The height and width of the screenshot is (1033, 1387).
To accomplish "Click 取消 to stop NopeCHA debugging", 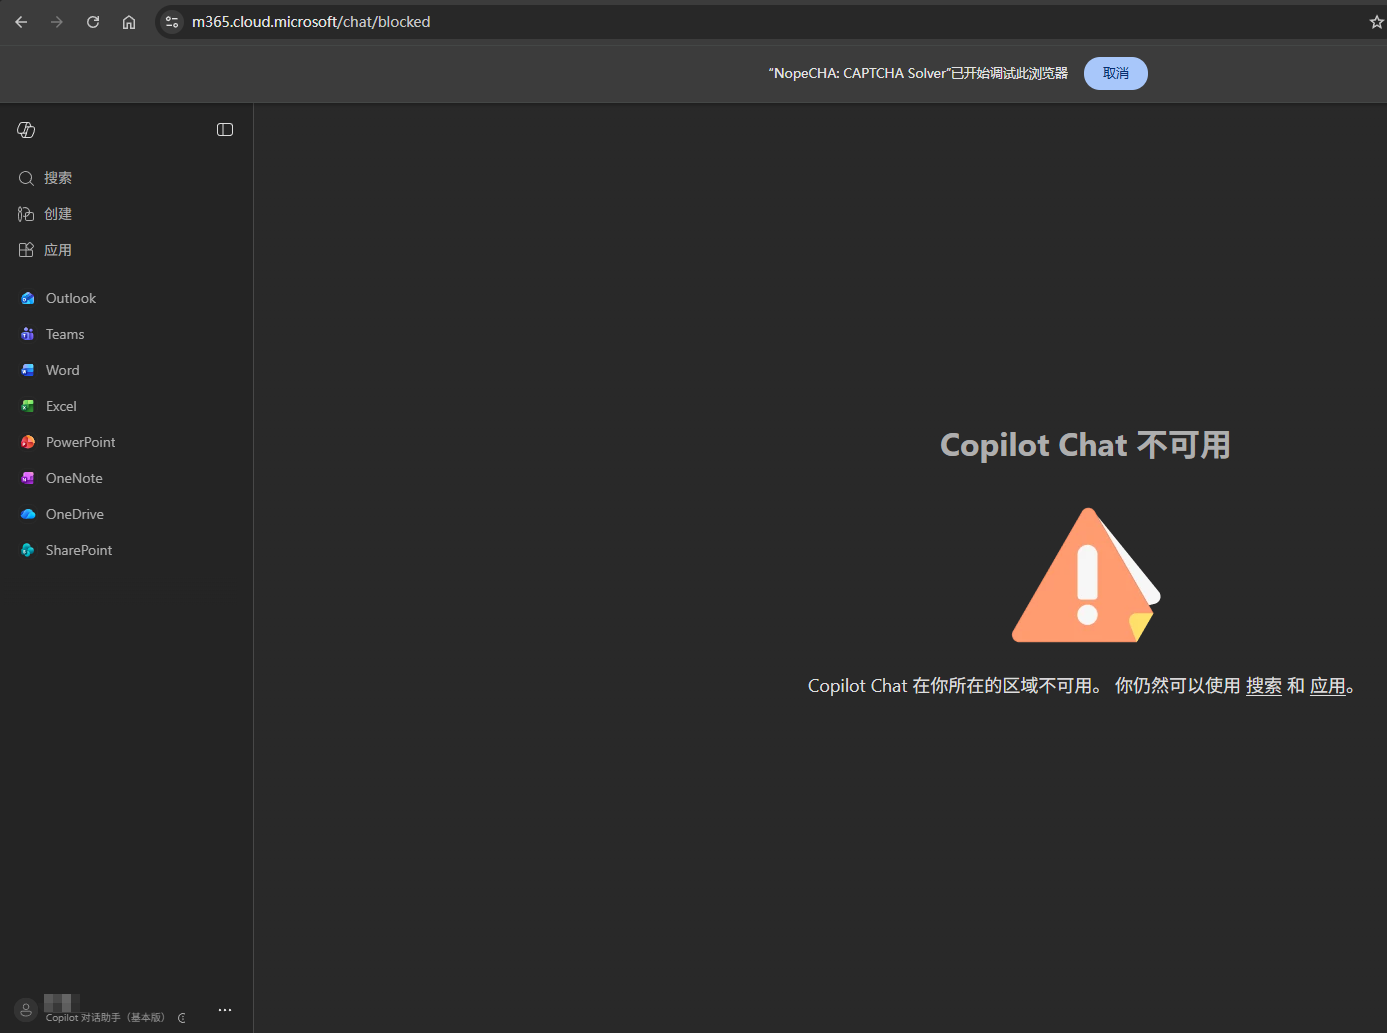I will pyautogui.click(x=1116, y=73).
